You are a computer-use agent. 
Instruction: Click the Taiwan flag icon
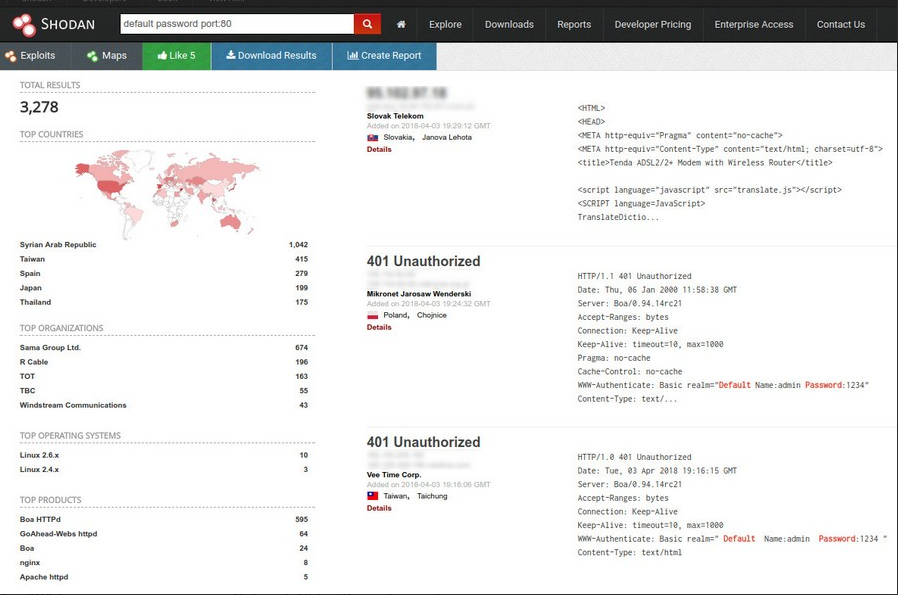coord(373,496)
